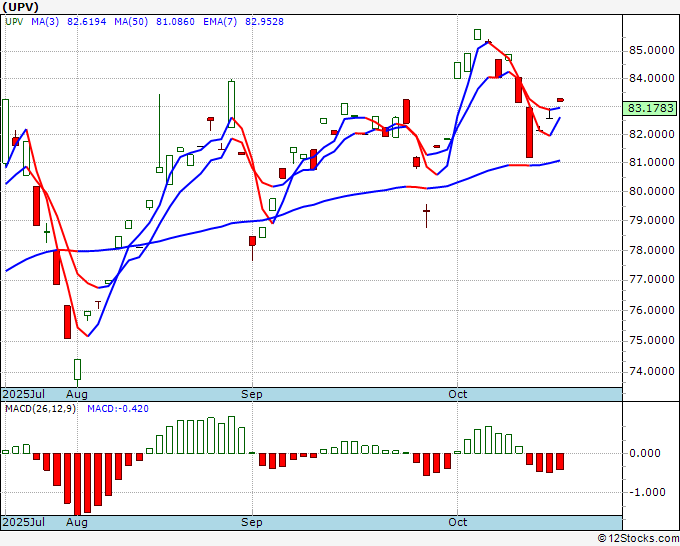Click the lowest green candle near 74
The height and width of the screenshot is (546, 680).
tap(78, 372)
